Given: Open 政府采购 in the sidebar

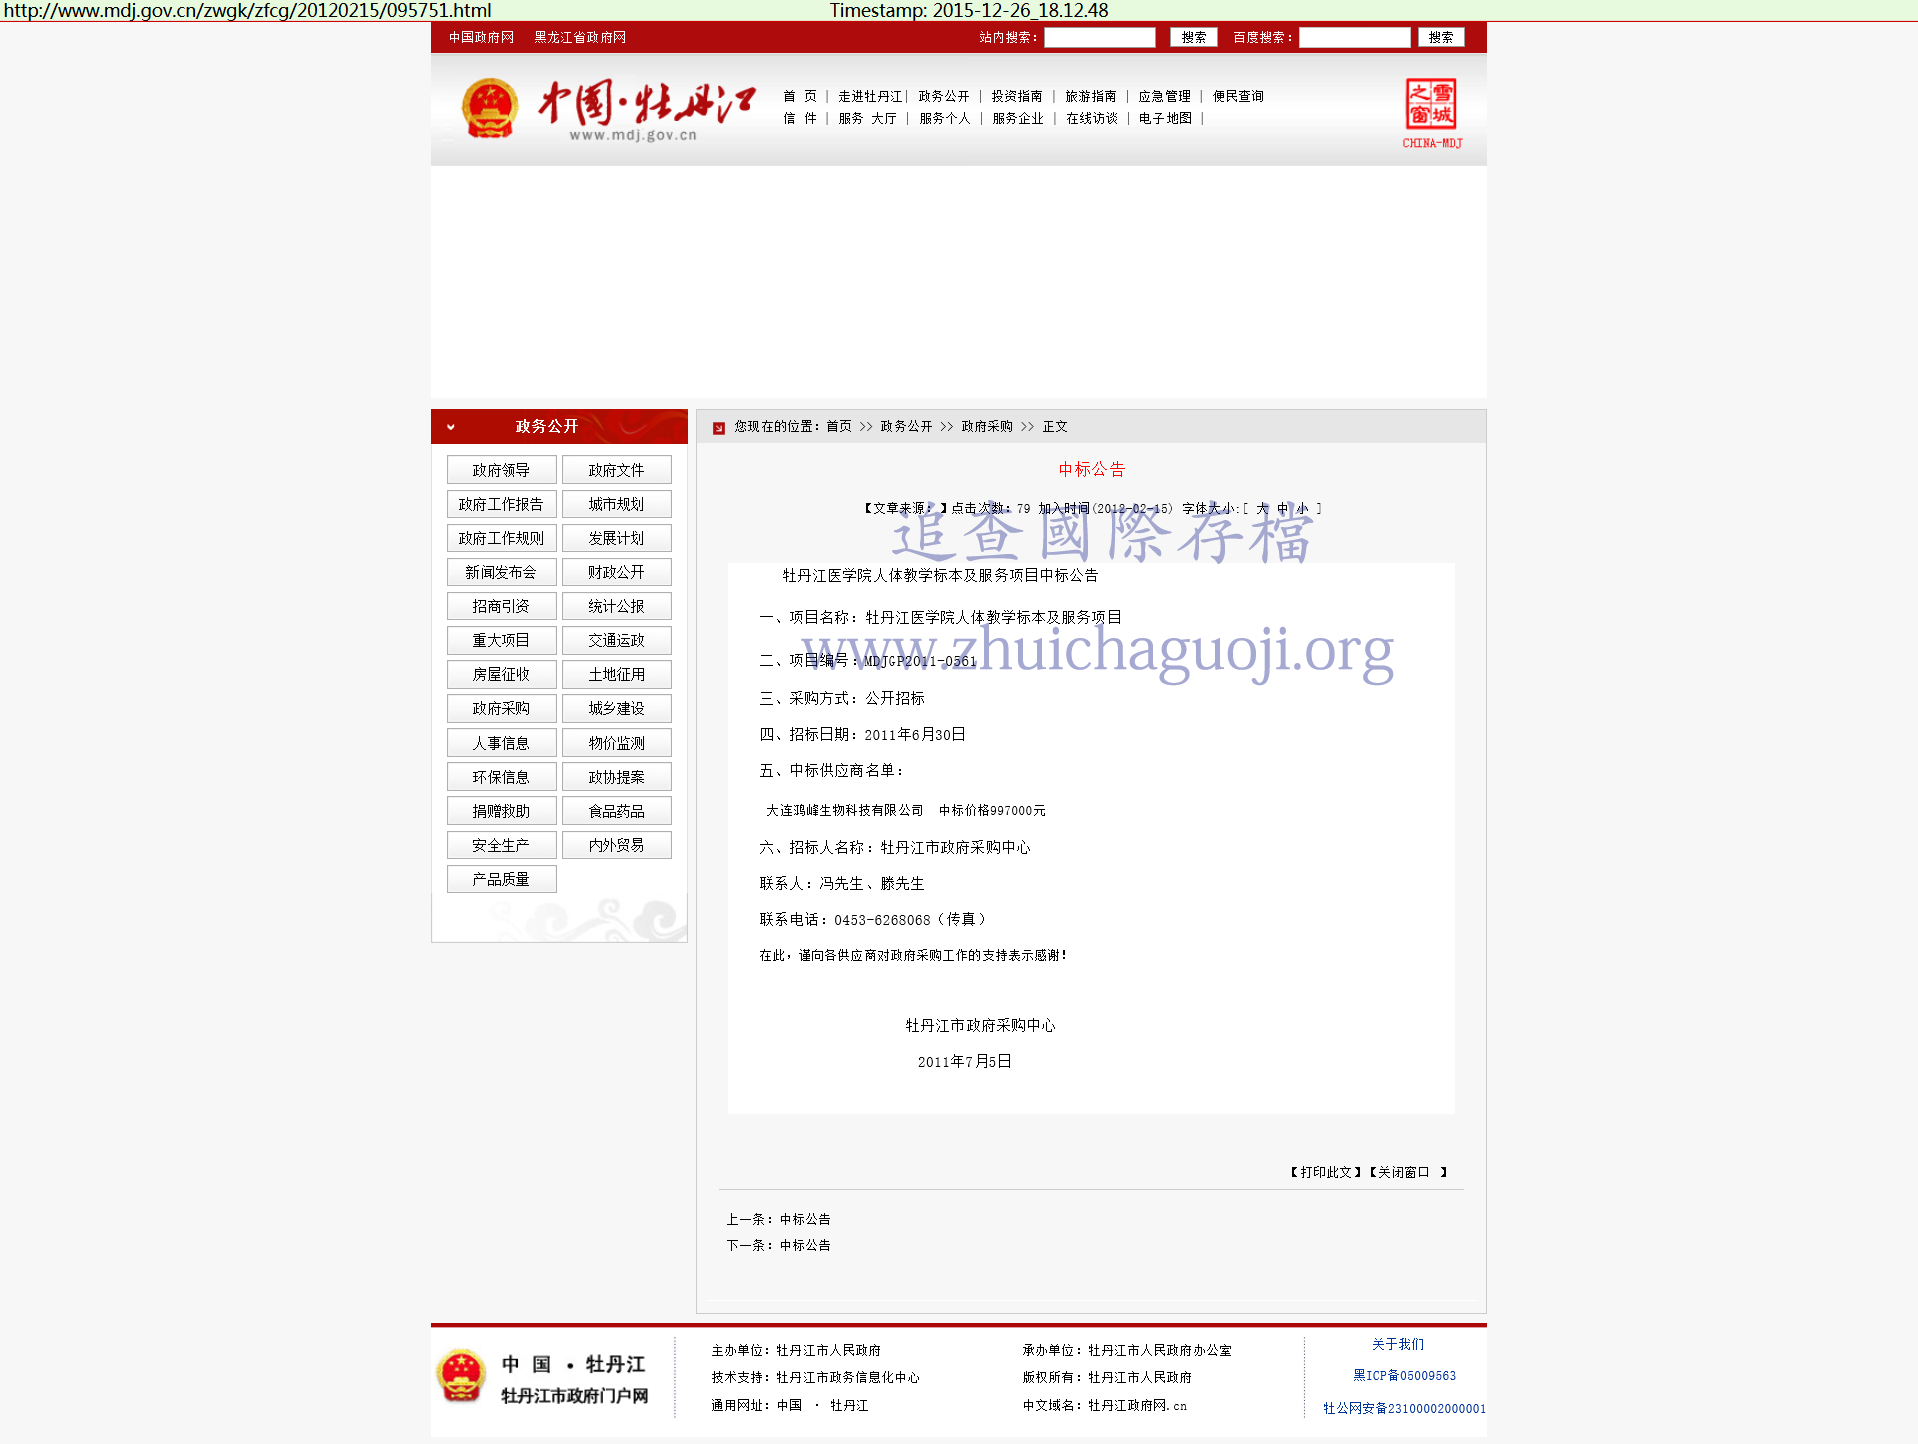Looking at the screenshot, I should pos(501,708).
